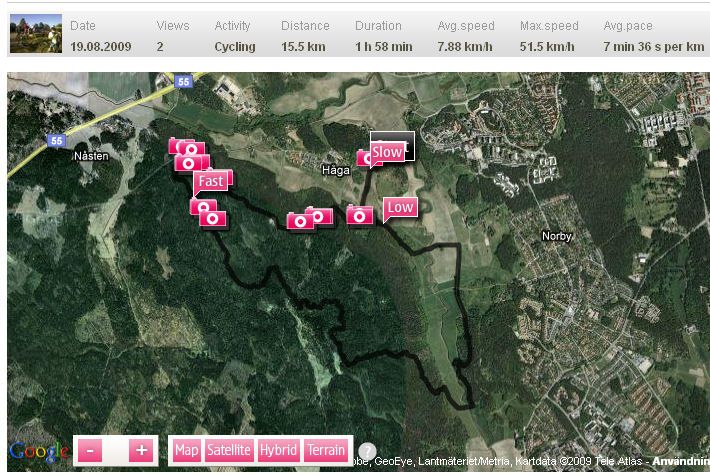Switch to Map view
The height and width of the screenshot is (475, 710).
pos(187,450)
